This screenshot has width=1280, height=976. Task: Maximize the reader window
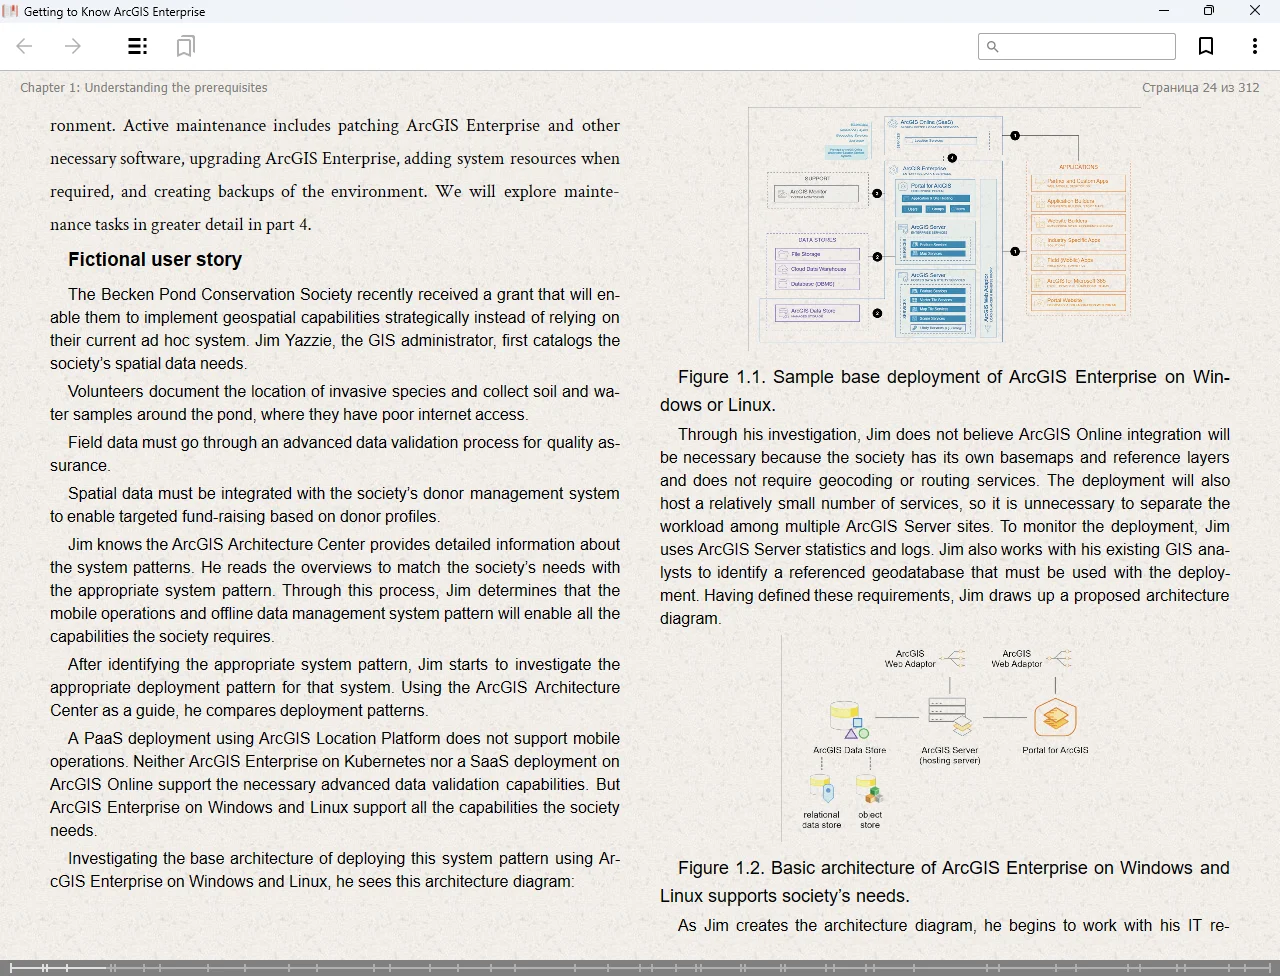[x=1209, y=11]
